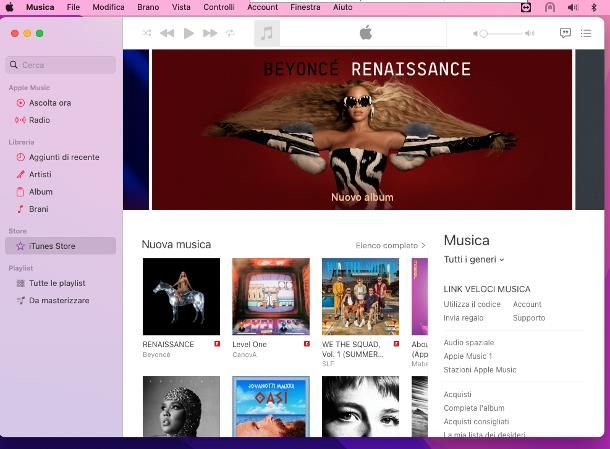Screen dimensions: 610x449
Task: Open Completa l'album link
Action: (x=474, y=408)
